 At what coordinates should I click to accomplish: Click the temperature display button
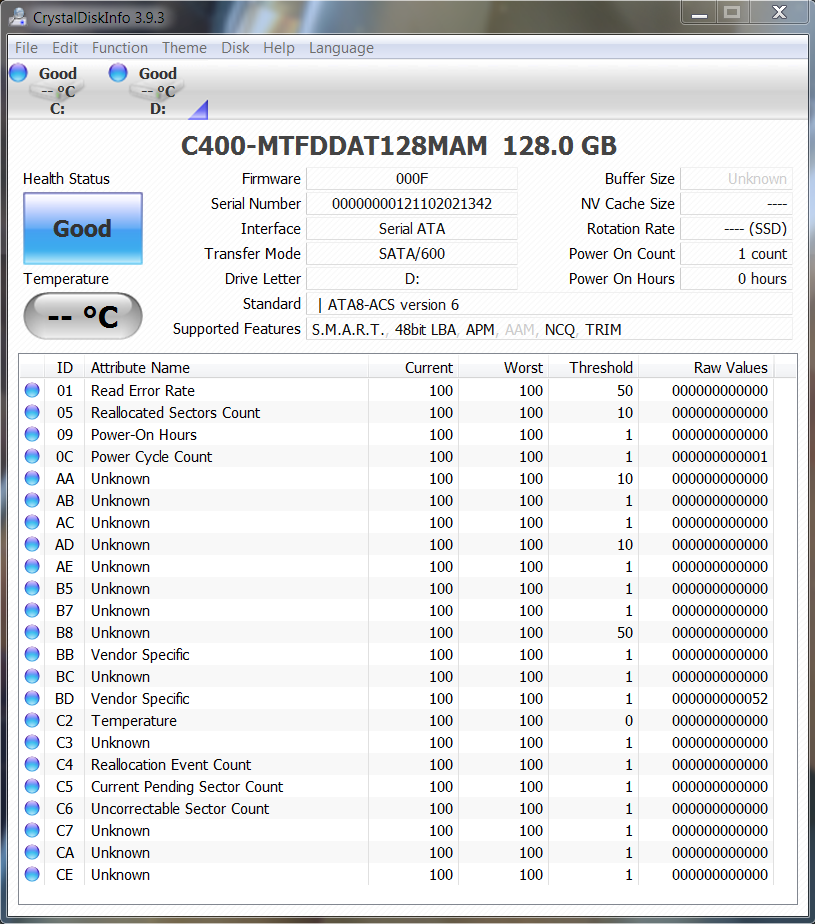(83, 317)
